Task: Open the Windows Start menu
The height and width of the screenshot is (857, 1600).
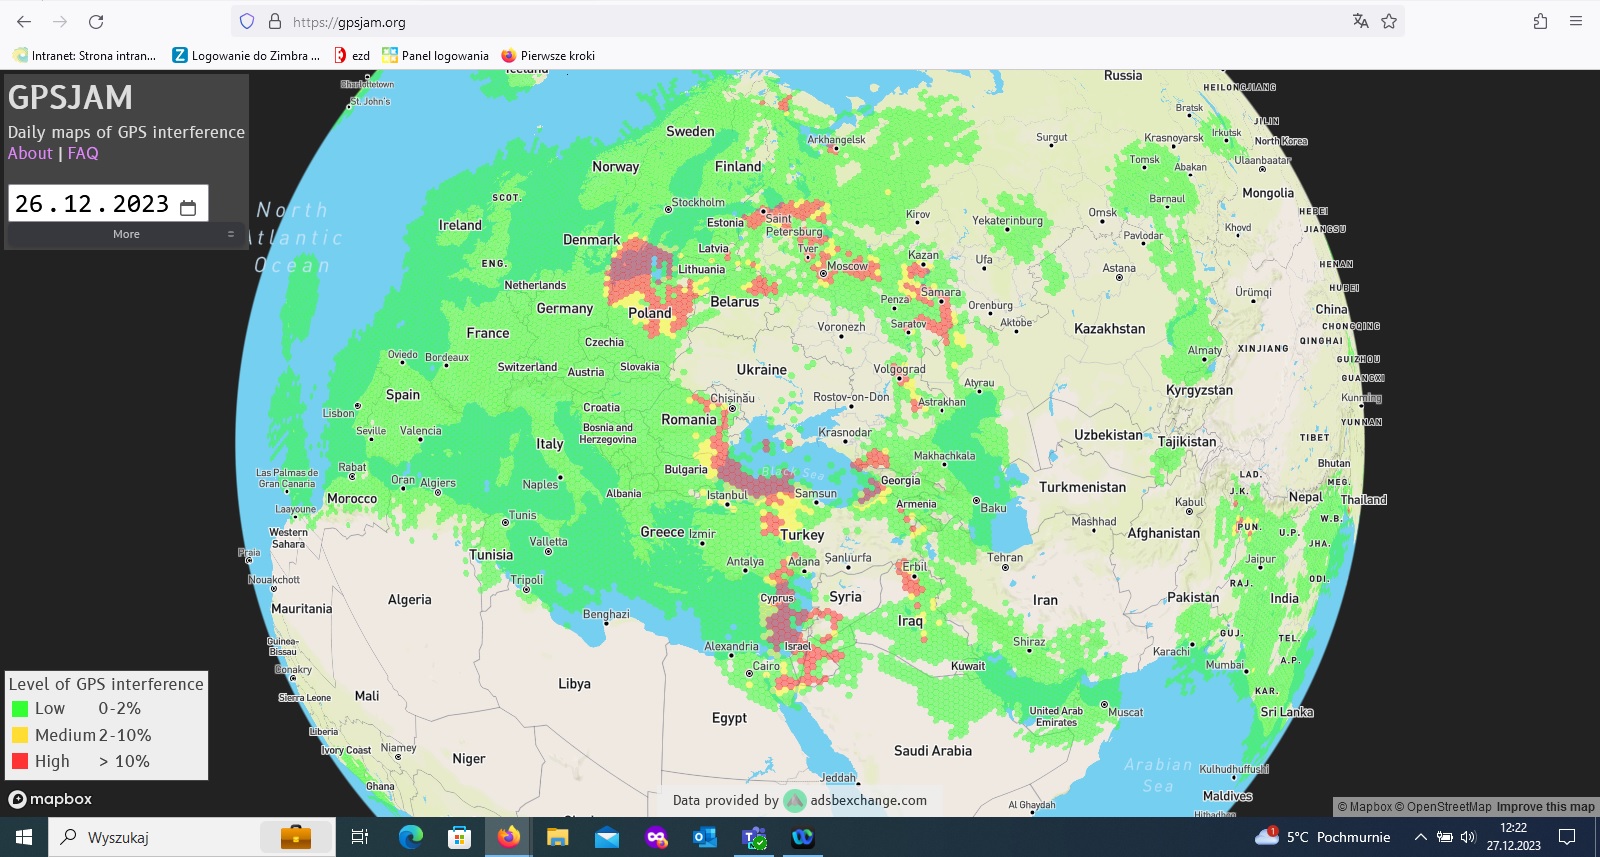Action: point(24,837)
